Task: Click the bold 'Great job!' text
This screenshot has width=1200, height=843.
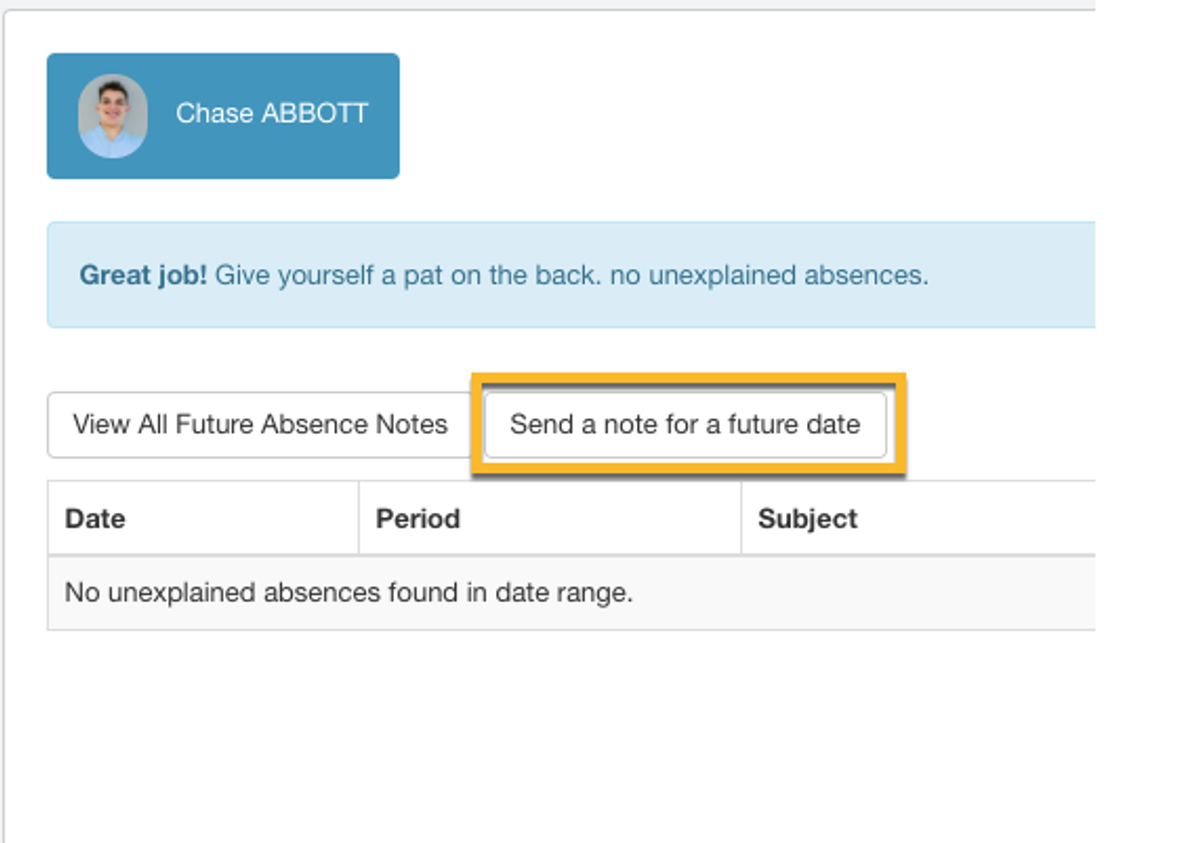Action: [x=143, y=275]
